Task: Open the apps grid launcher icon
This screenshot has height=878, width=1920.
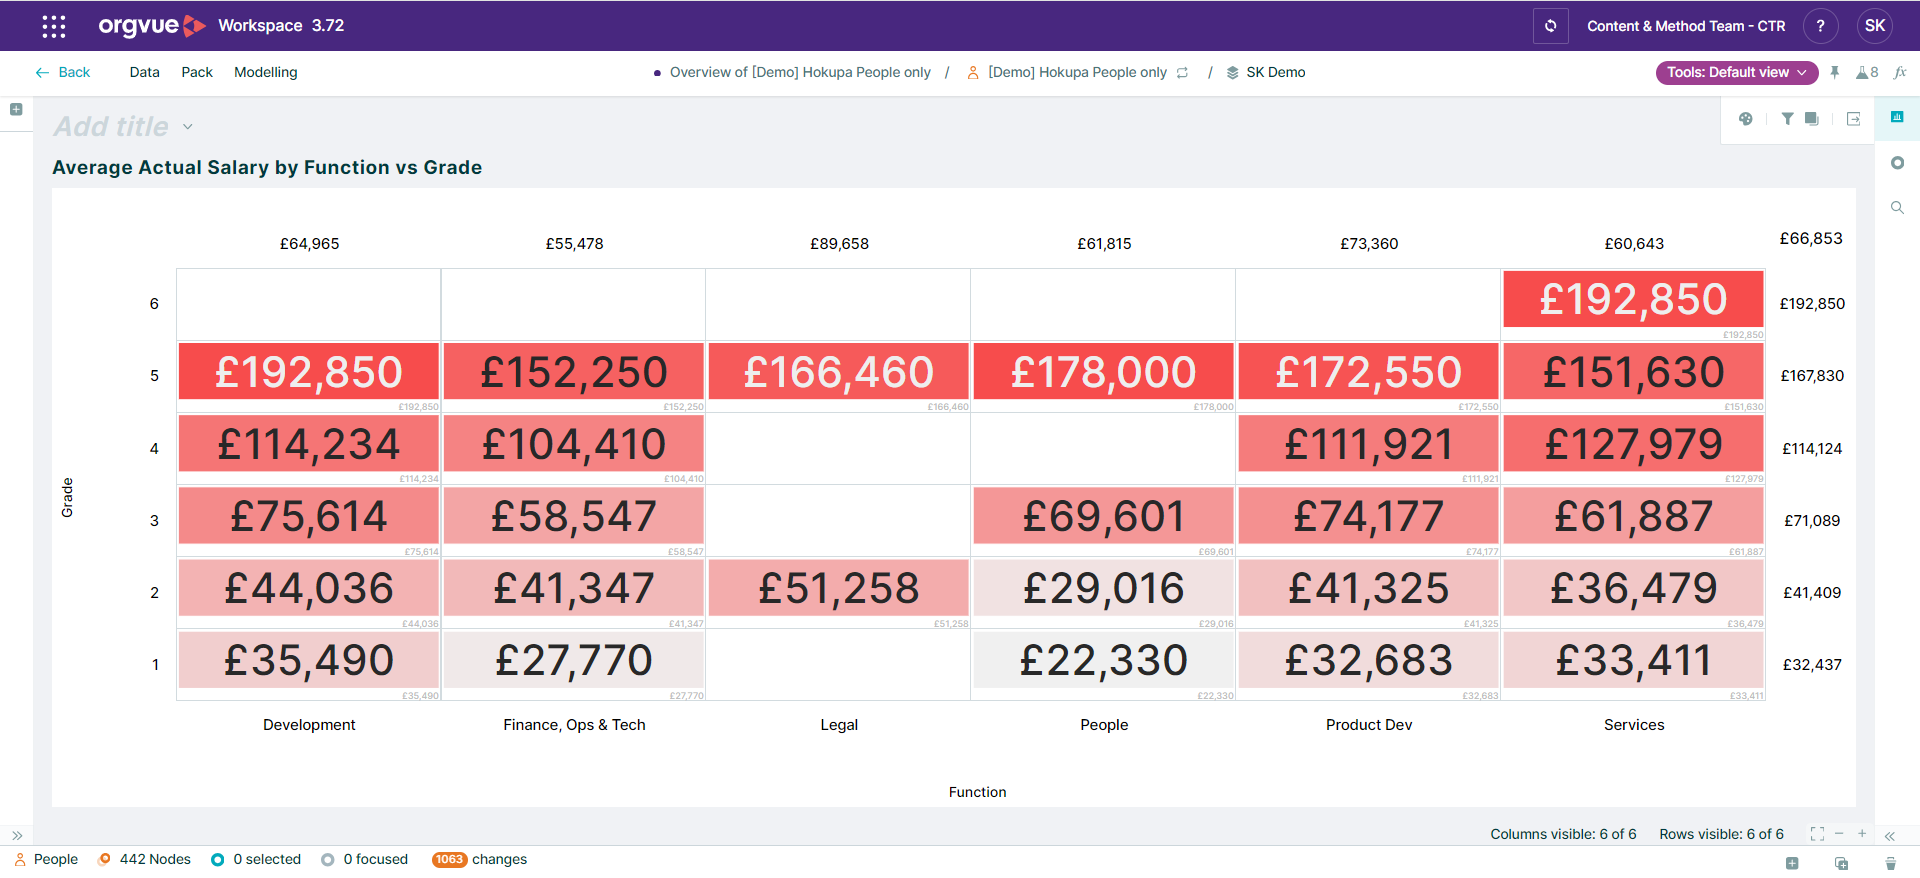Action: point(54,26)
